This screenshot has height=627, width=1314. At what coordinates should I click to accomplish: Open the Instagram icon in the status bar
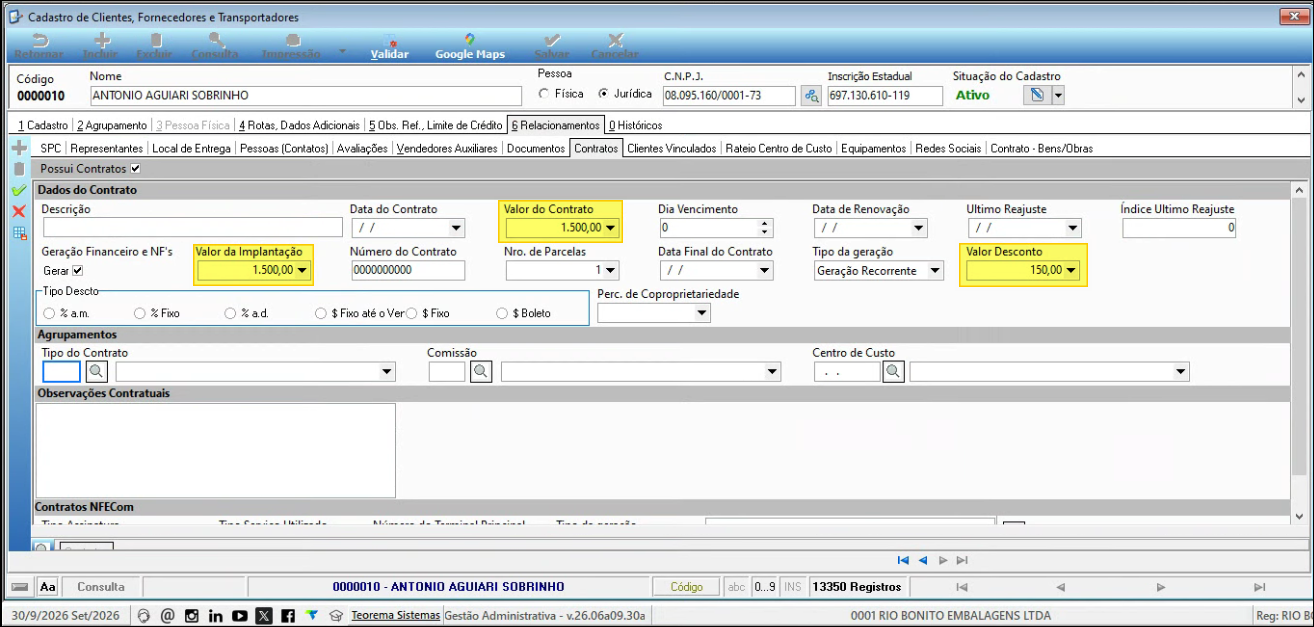tap(191, 616)
